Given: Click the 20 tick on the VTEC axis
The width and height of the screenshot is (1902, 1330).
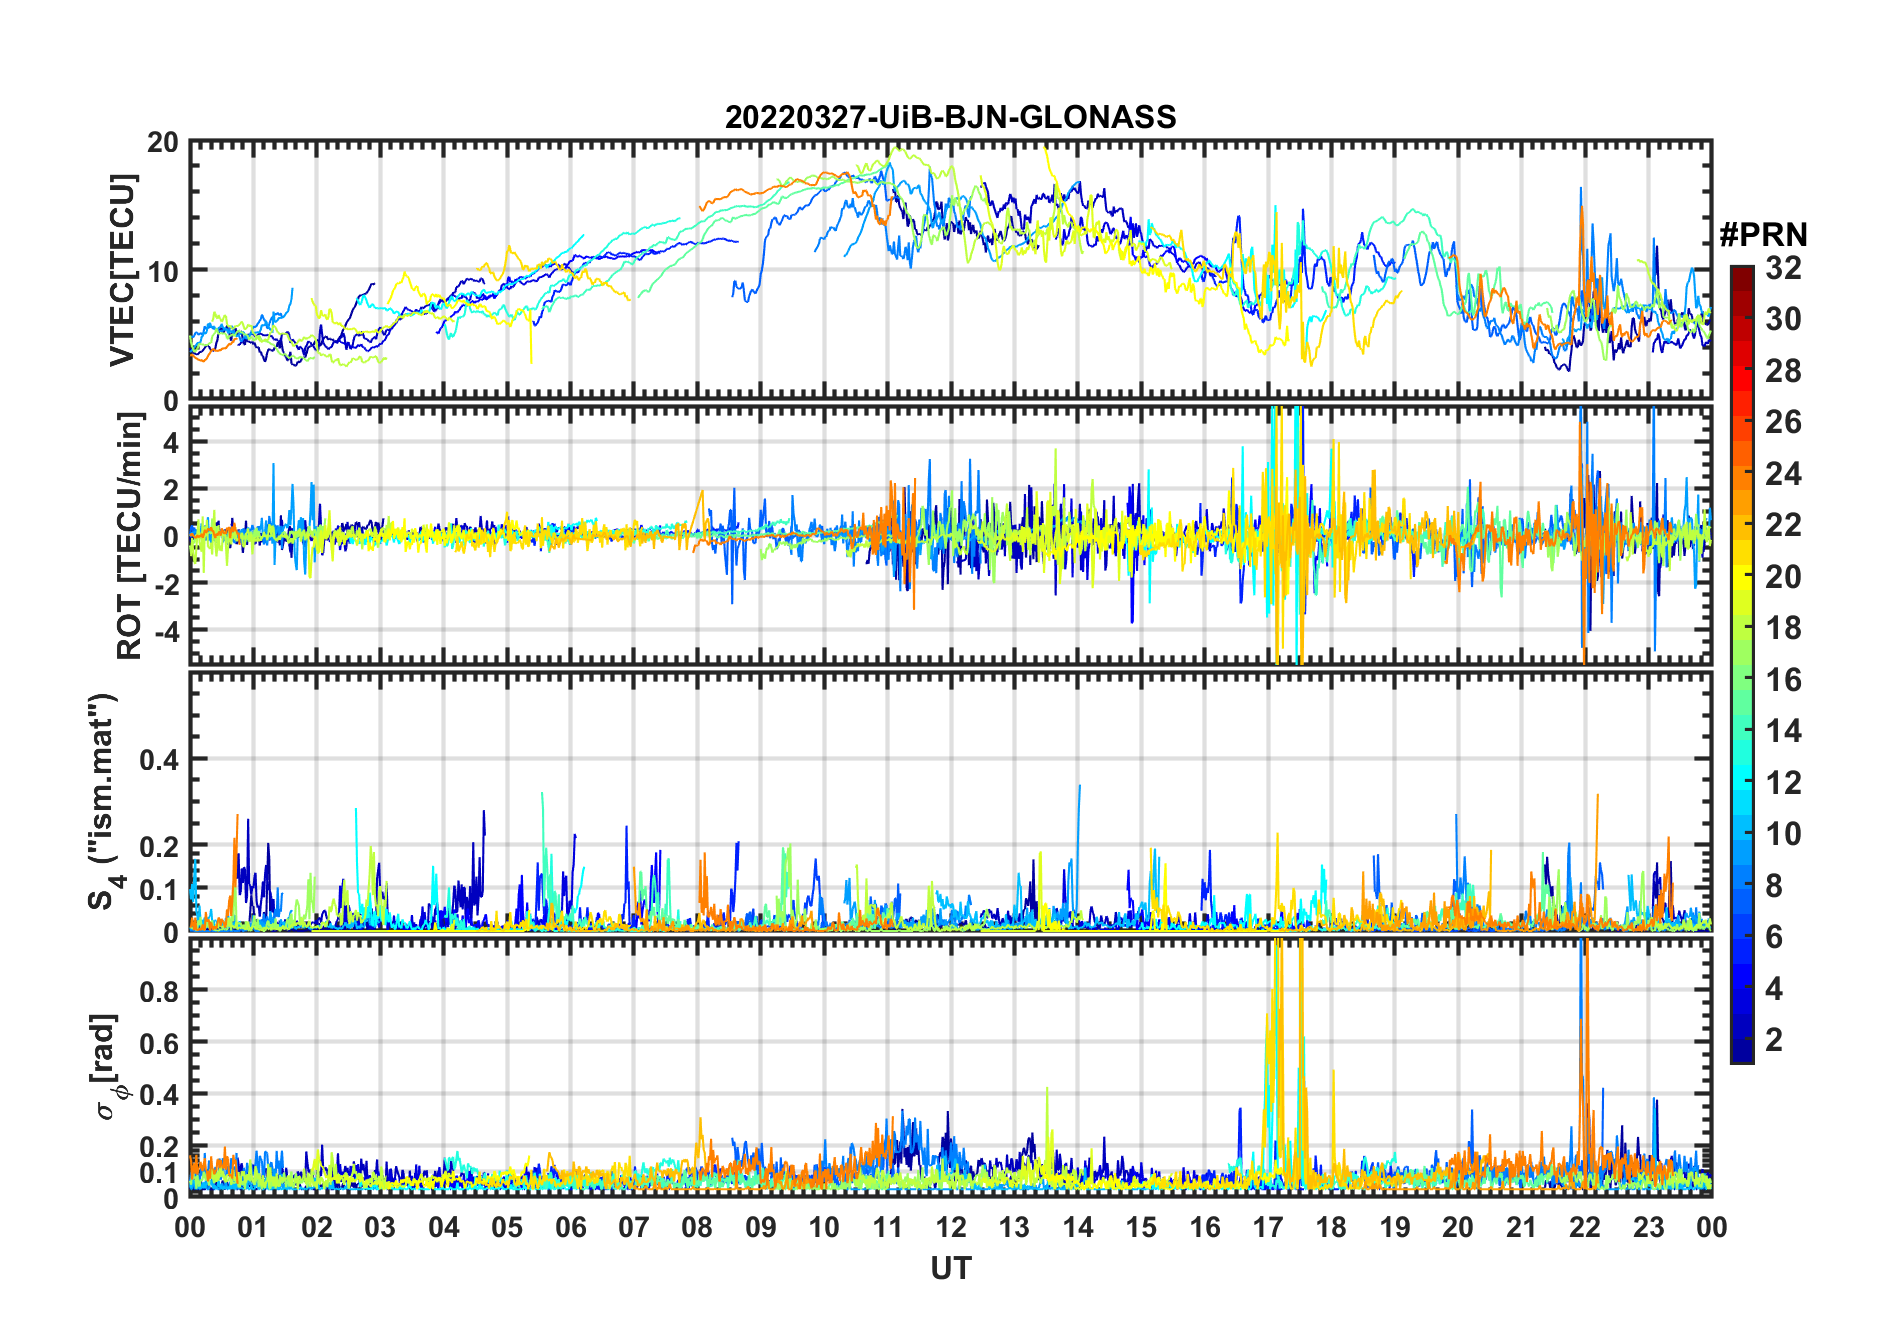Looking at the screenshot, I should [163, 143].
